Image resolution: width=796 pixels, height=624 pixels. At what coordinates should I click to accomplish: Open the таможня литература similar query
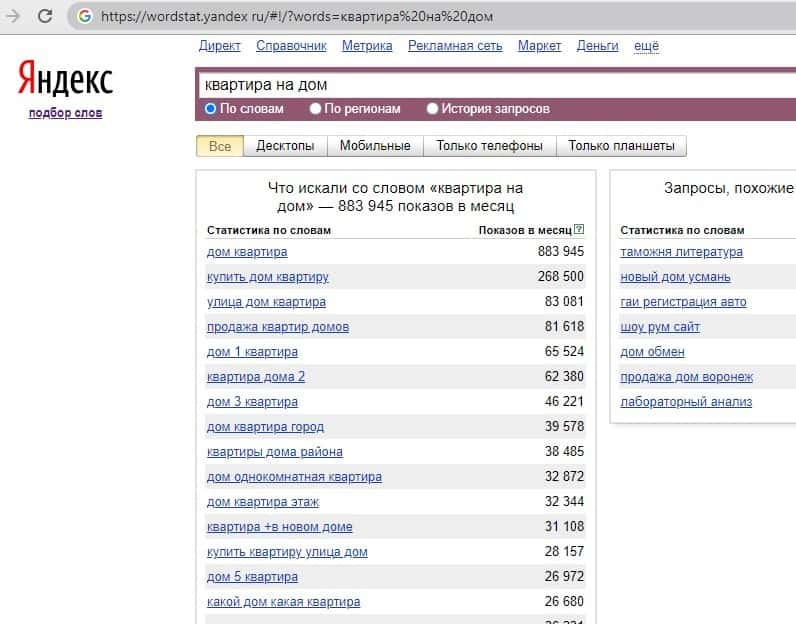point(681,252)
